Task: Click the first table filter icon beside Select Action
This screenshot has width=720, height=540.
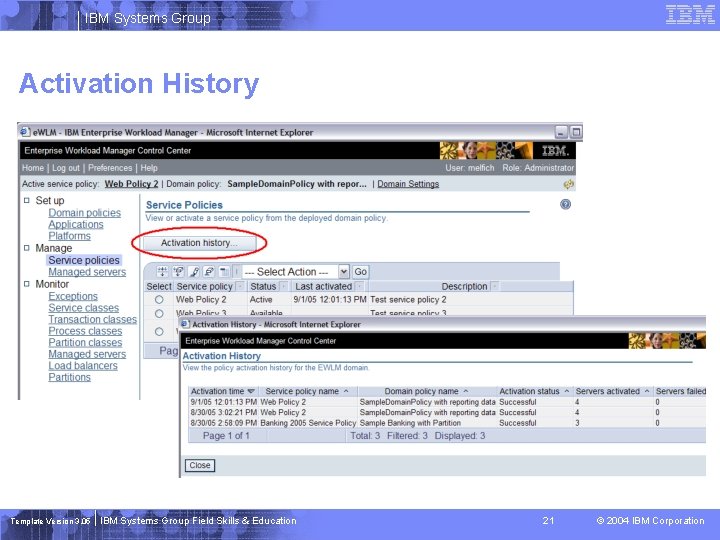Action: point(163,272)
